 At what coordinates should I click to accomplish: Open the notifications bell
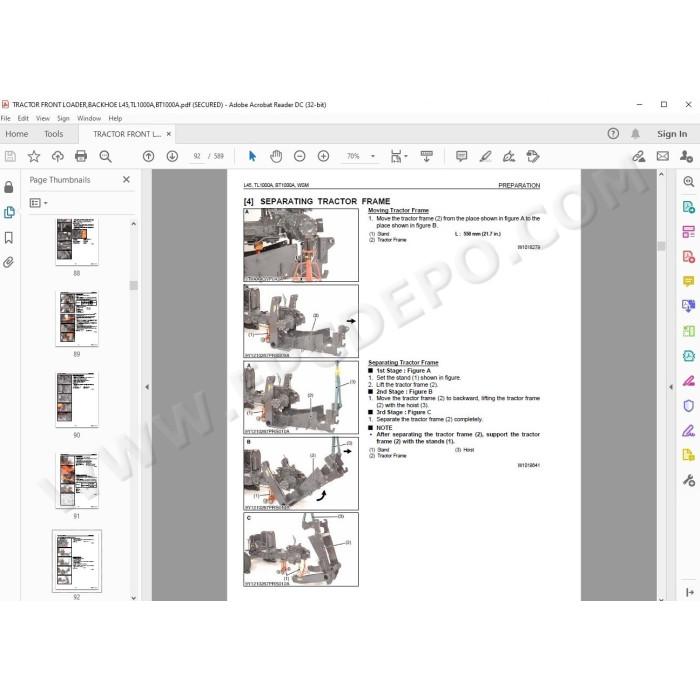coord(635,133)
